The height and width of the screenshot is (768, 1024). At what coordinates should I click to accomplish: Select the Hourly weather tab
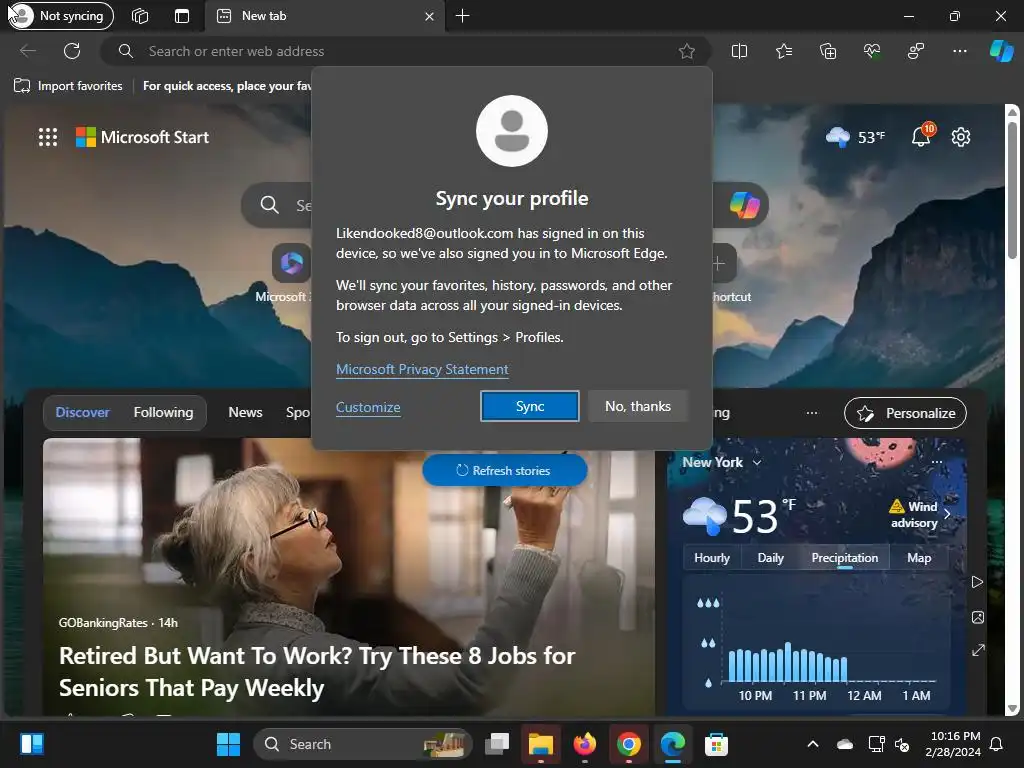pyautogui.click(x=712, y=558)
